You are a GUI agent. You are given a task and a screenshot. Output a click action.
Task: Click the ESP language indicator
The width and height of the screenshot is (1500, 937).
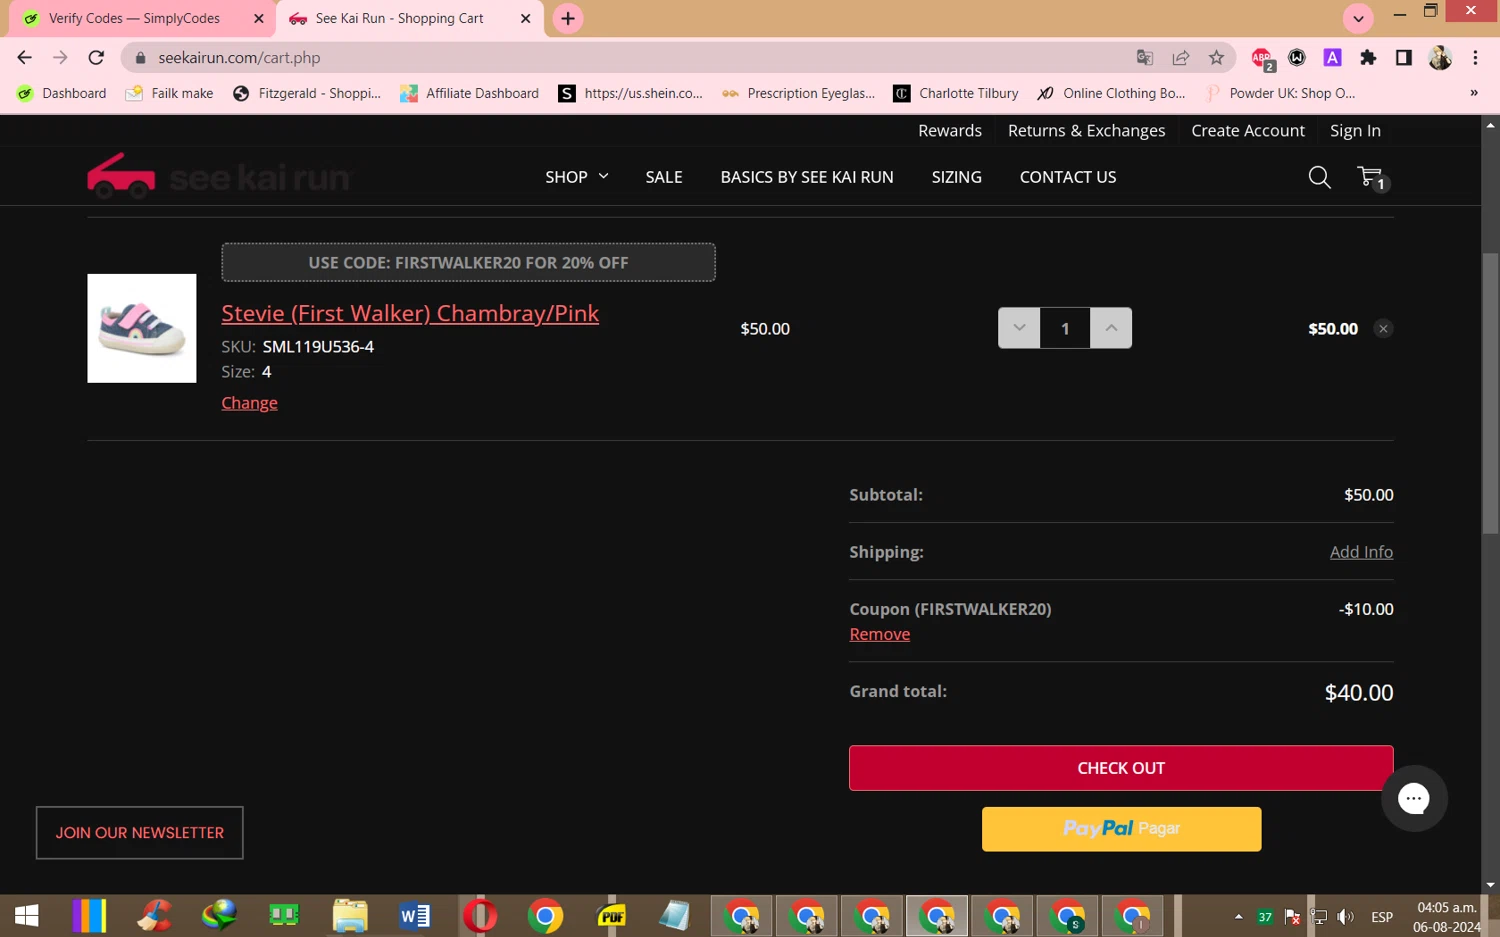[1382, 917]
